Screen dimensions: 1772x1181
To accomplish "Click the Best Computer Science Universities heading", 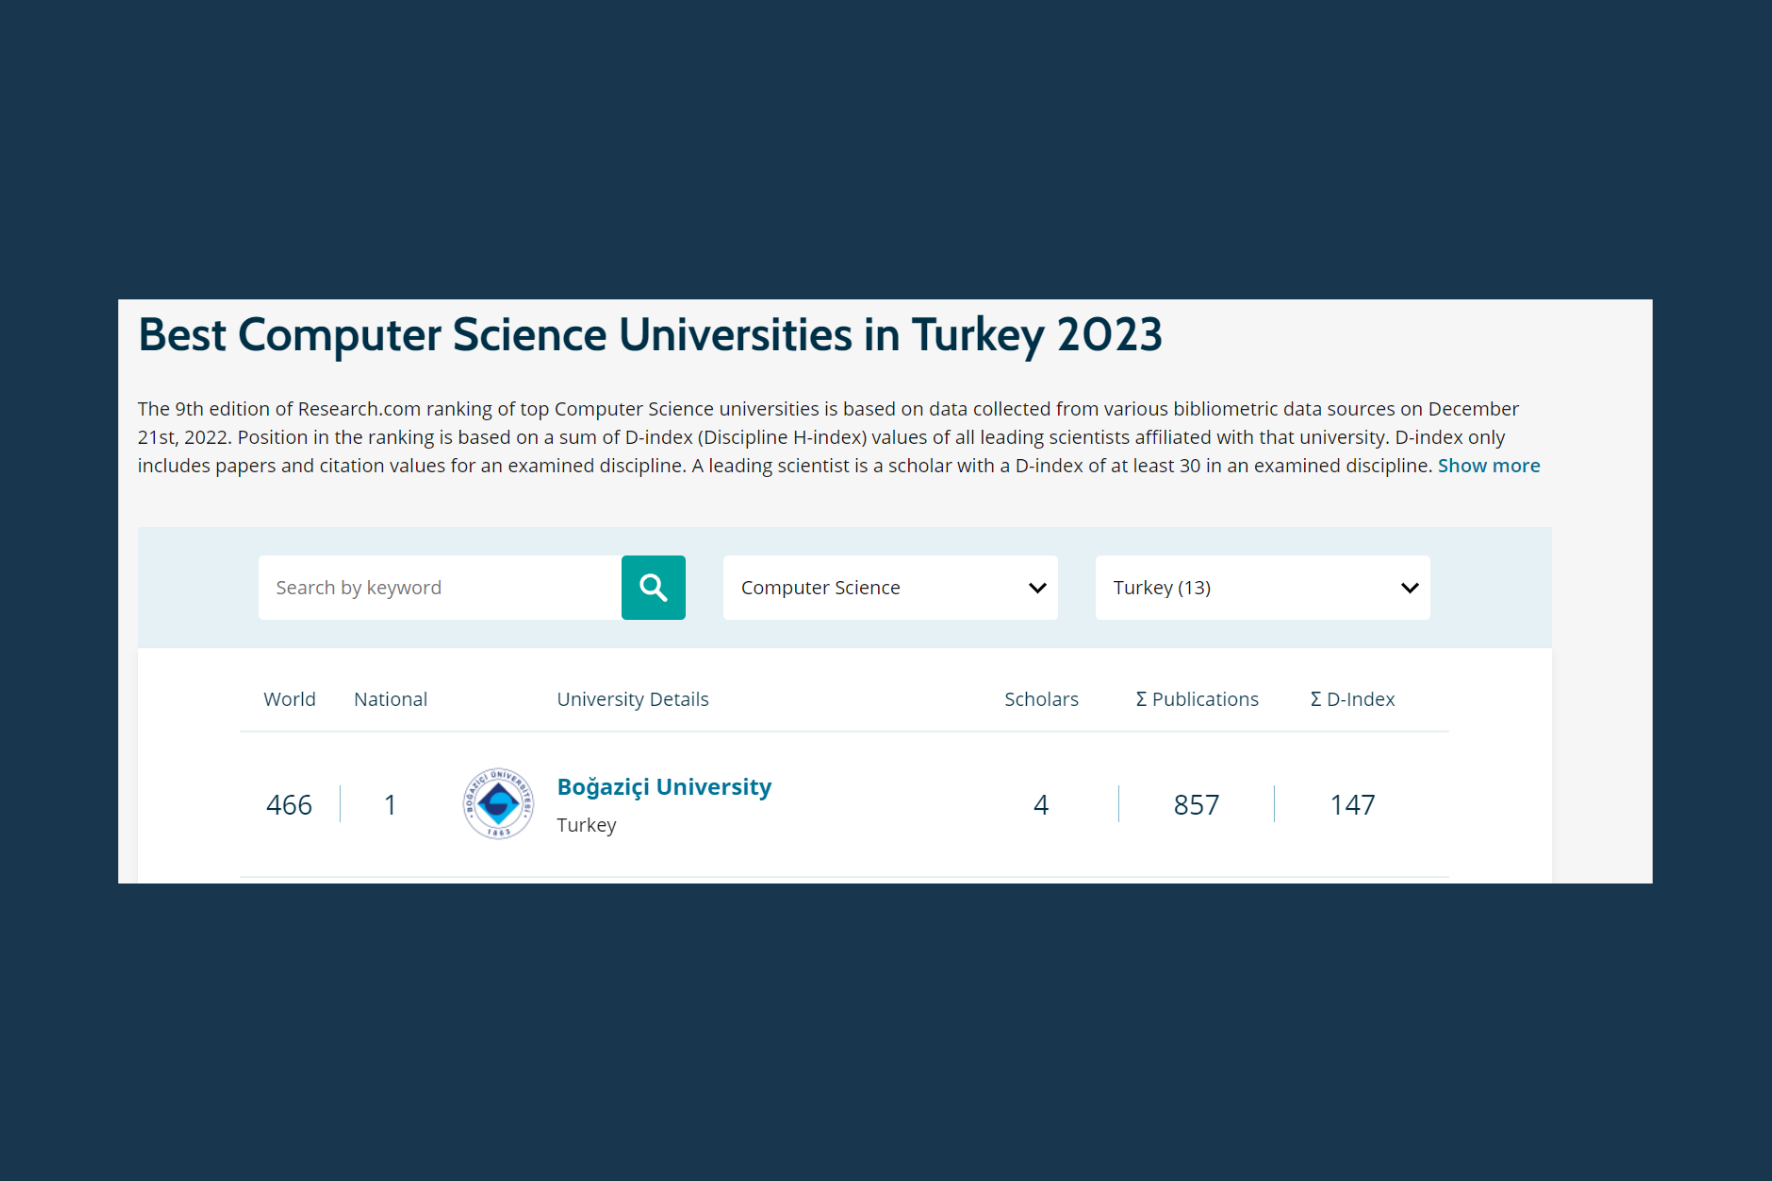I will tap(650, 335).
